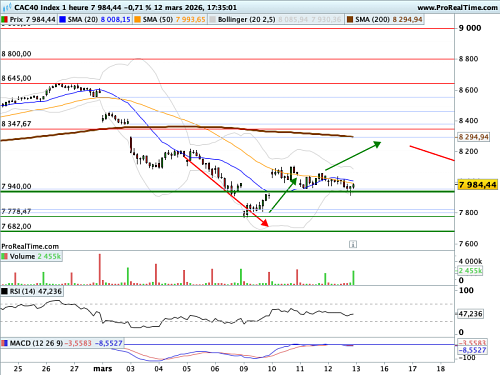500x375 pixels.
Task: Click the 8 645,00 resistance level label
Action: tap(16, 78)
